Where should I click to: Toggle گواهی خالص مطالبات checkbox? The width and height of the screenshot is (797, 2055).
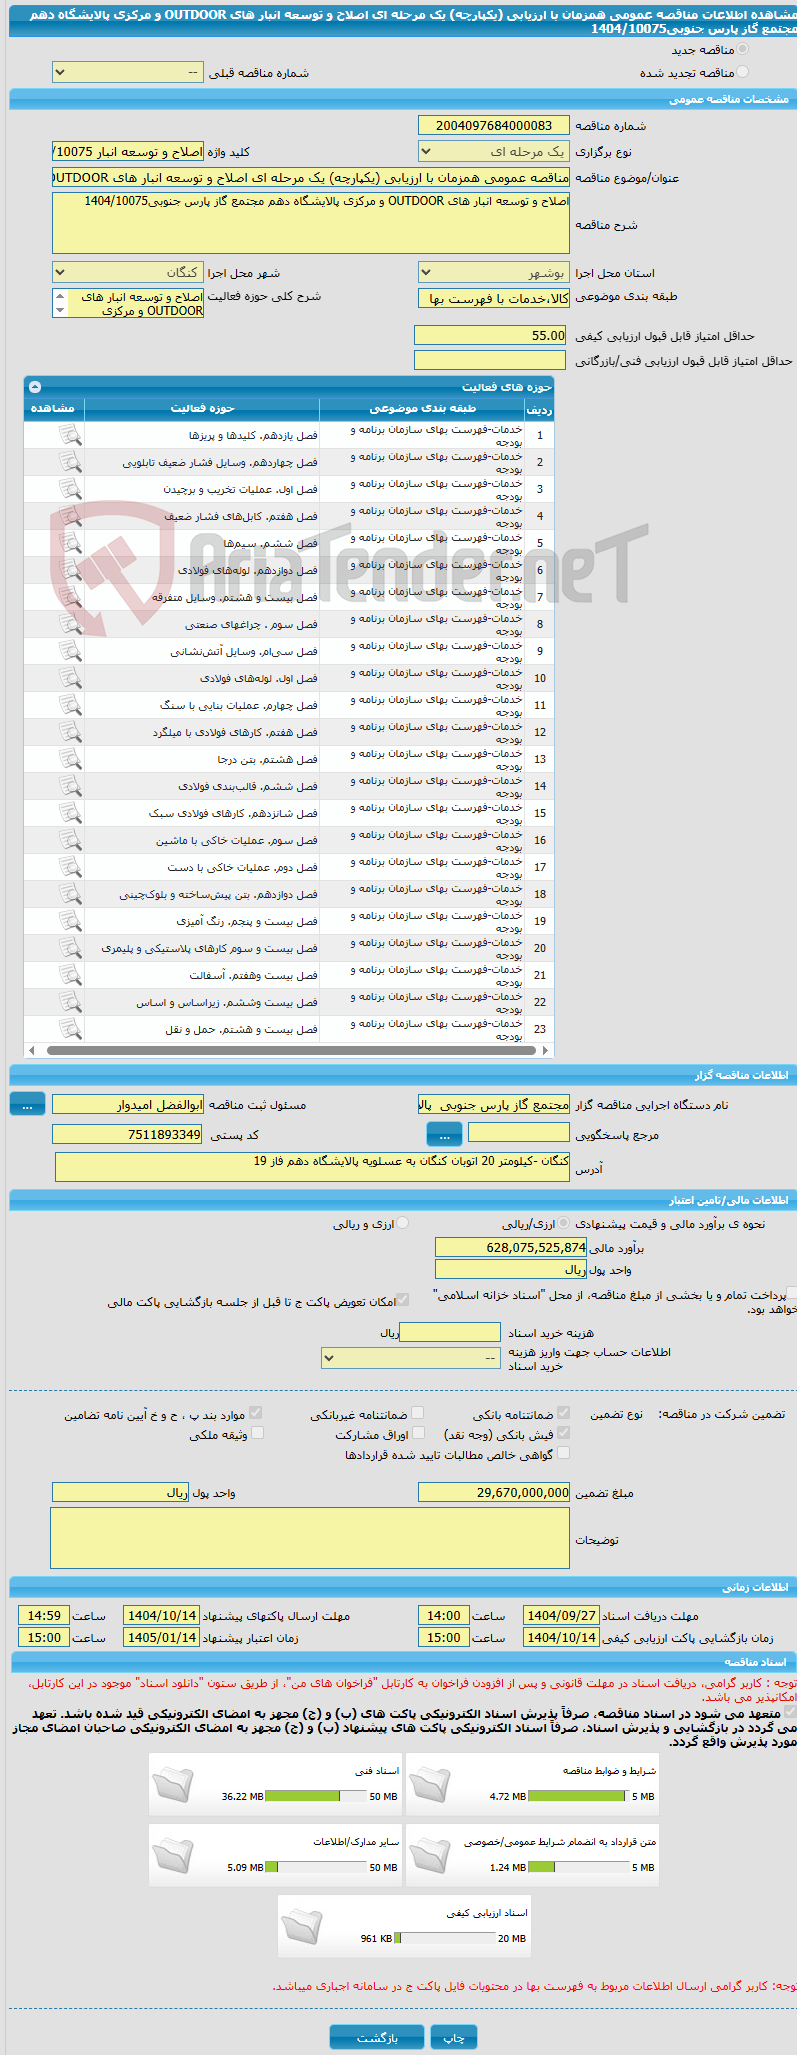coord(563,1453)
